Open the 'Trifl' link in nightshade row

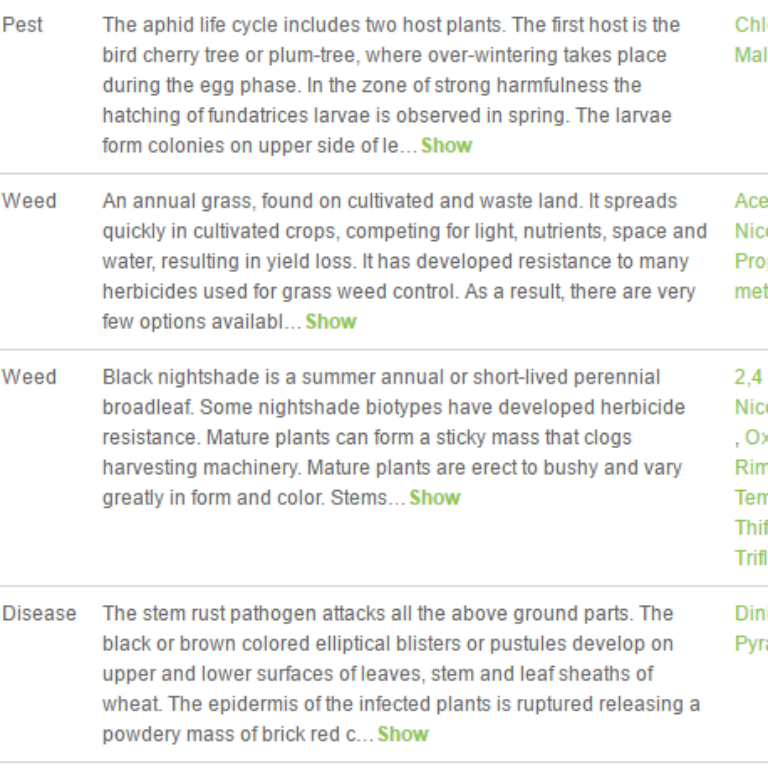click(751, 558)
